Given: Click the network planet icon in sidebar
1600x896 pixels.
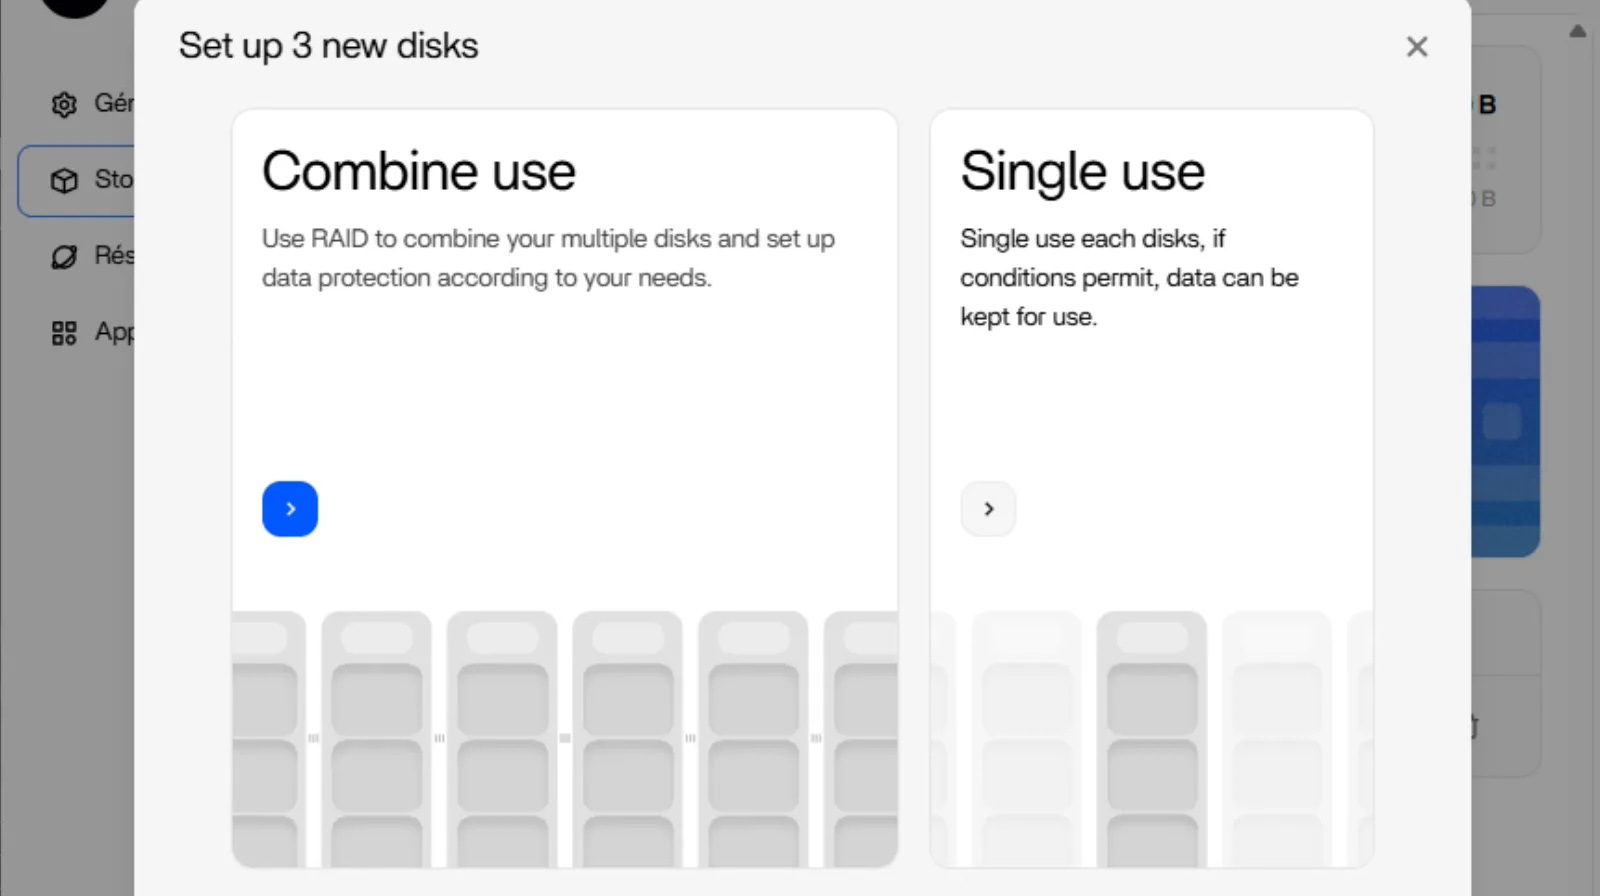Looking at the screenshot, I should coord(64,257).
